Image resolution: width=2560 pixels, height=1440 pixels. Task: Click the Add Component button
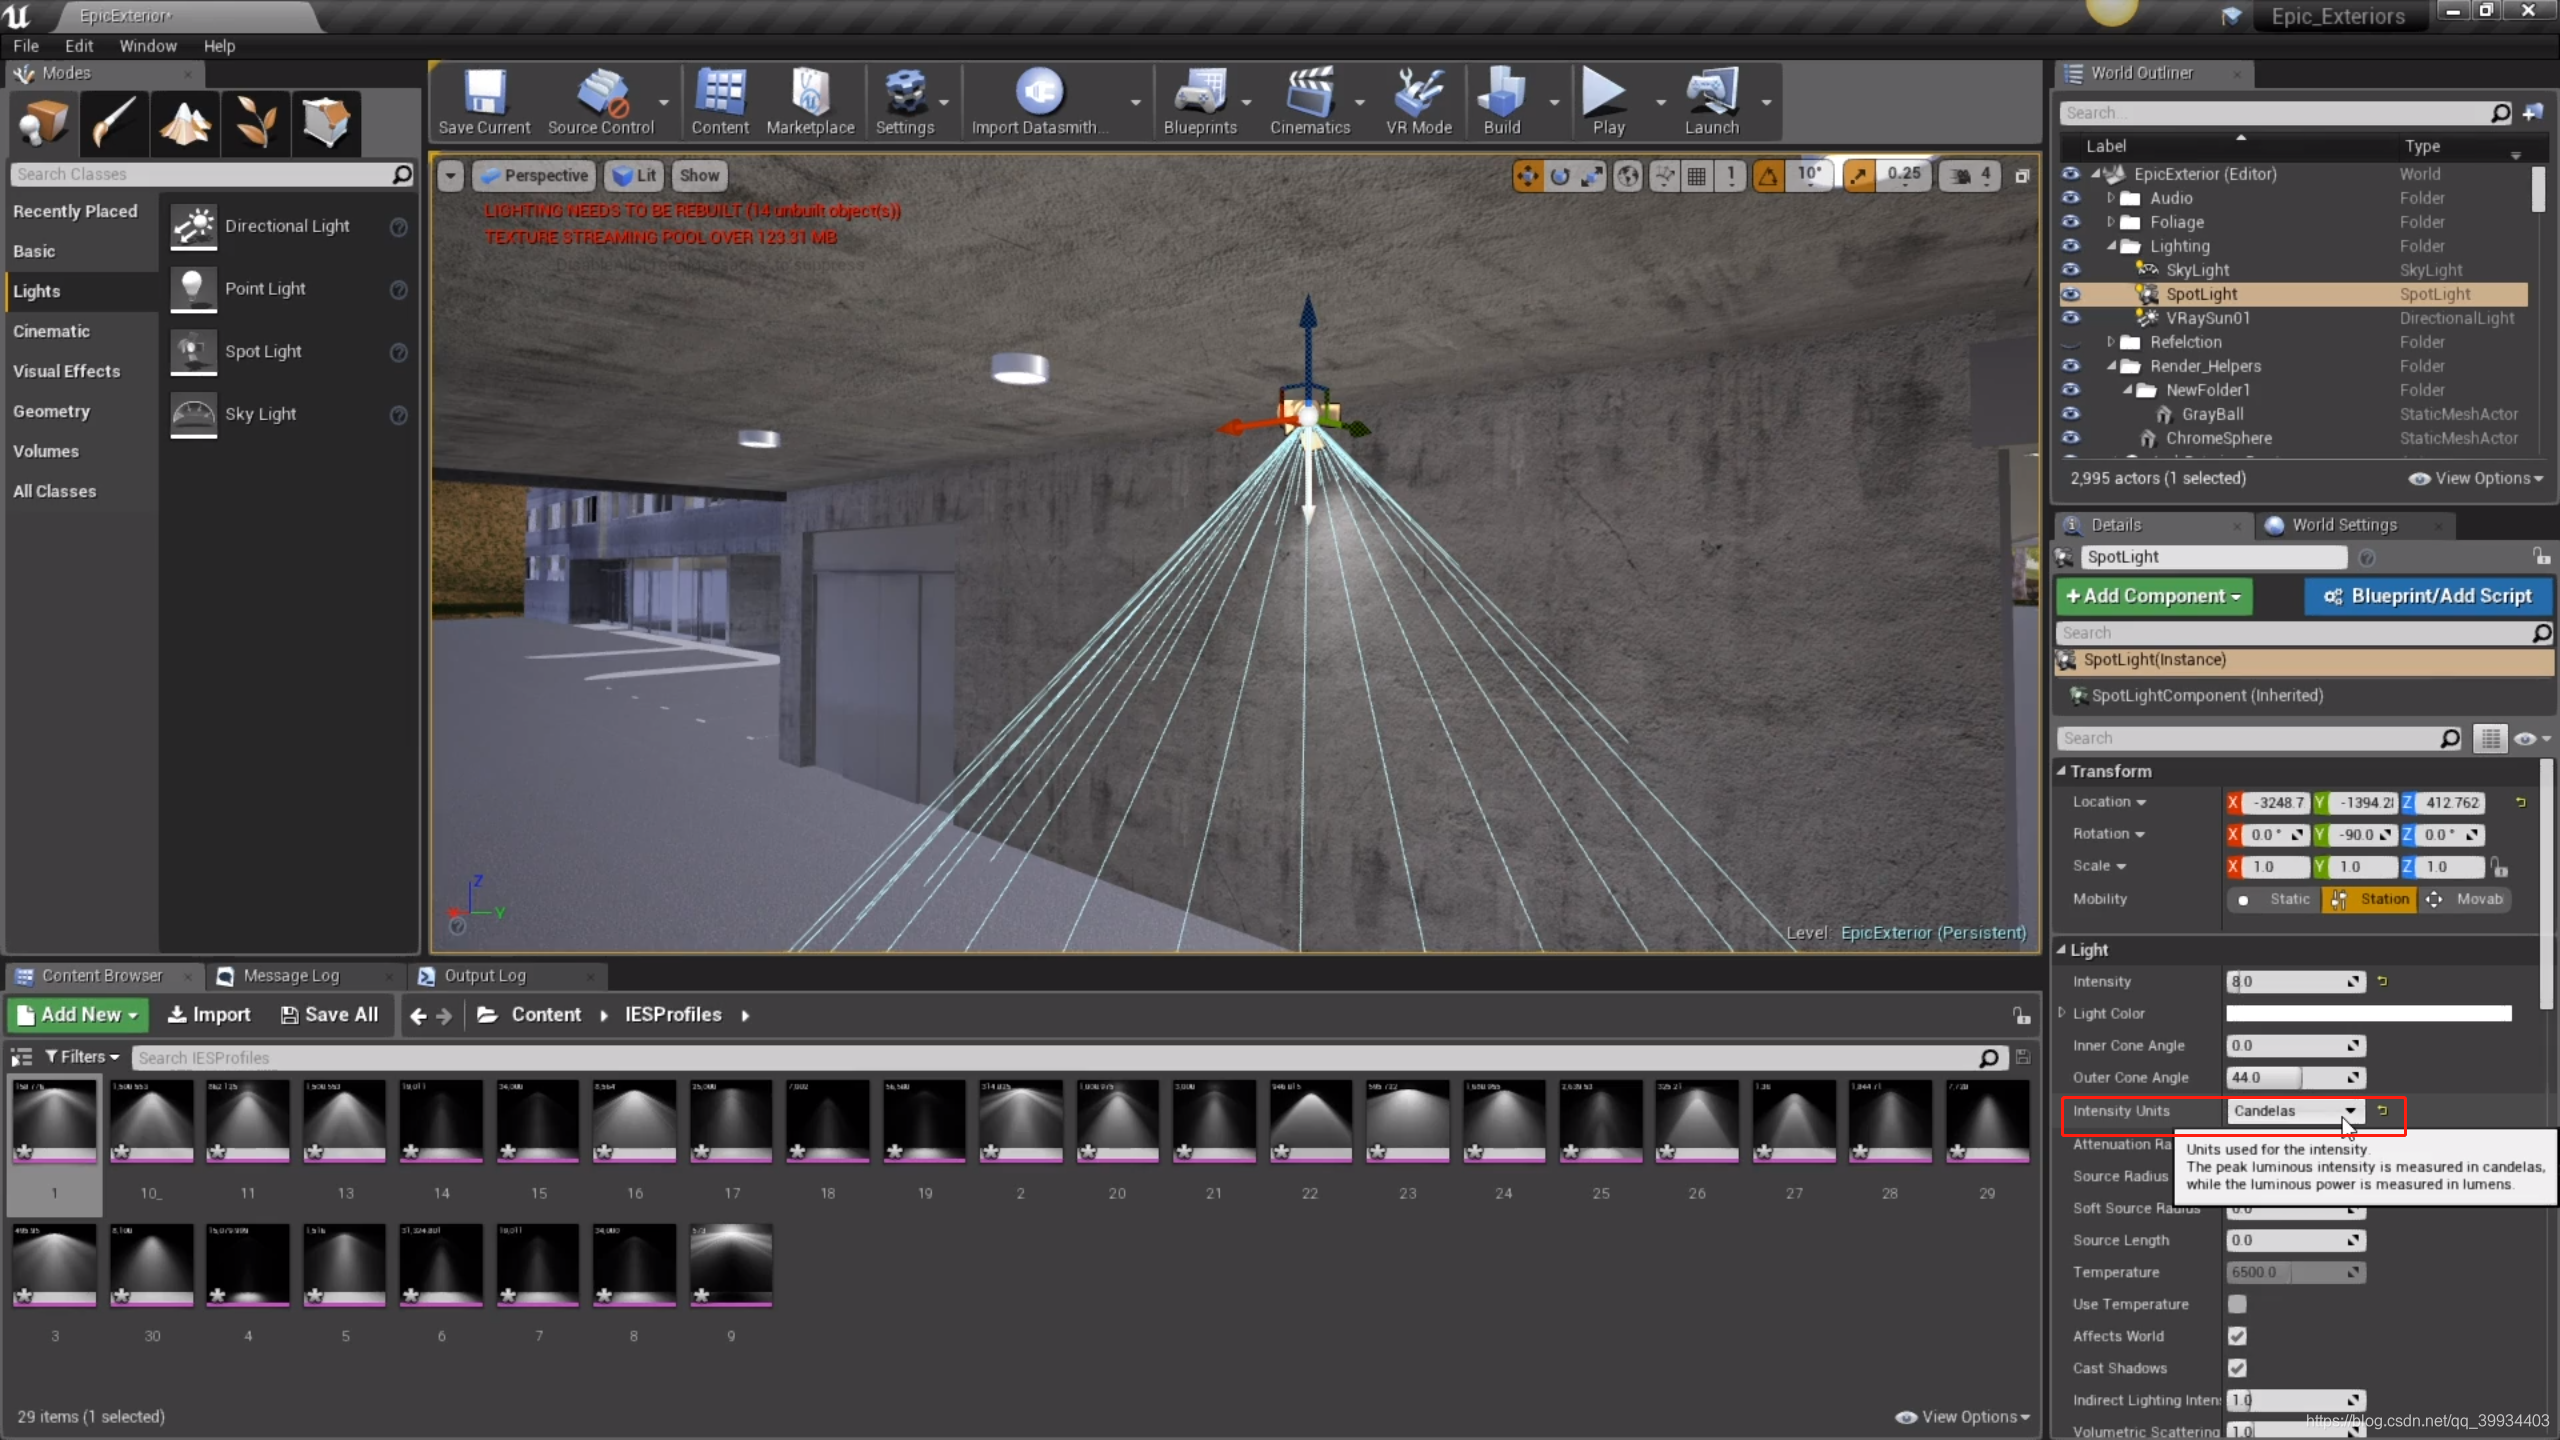click(2154, 596)
